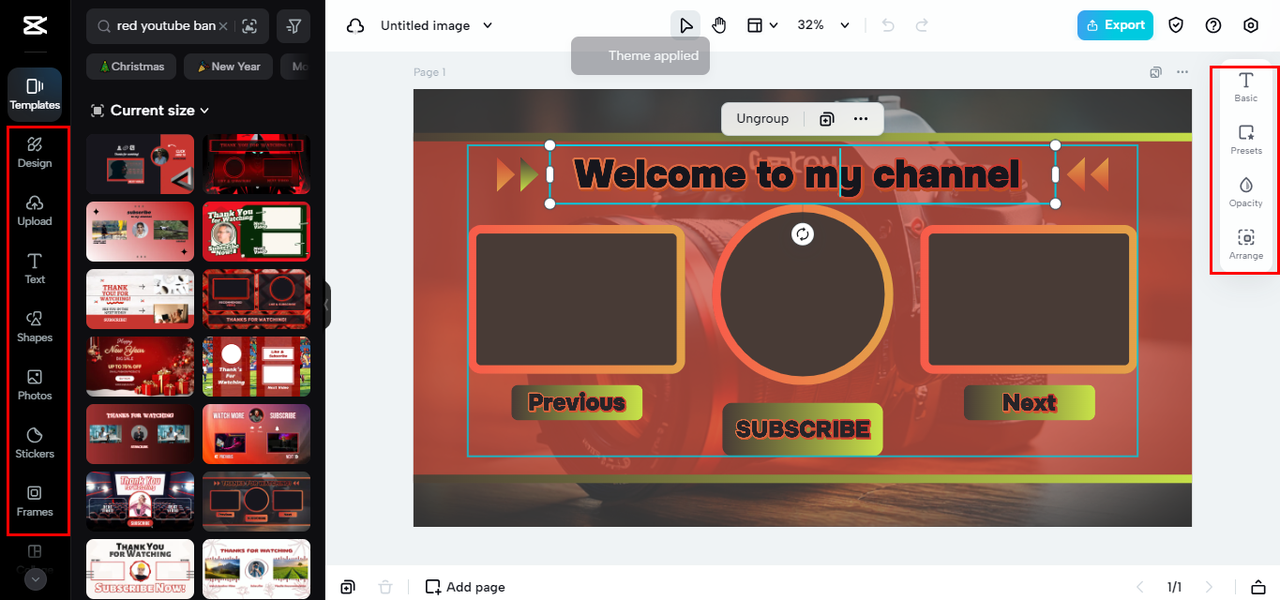Select the Next label on canvas
The width and height of the screenshot is (1280, 600).
pyautogui.click(x=1029, y=402)
